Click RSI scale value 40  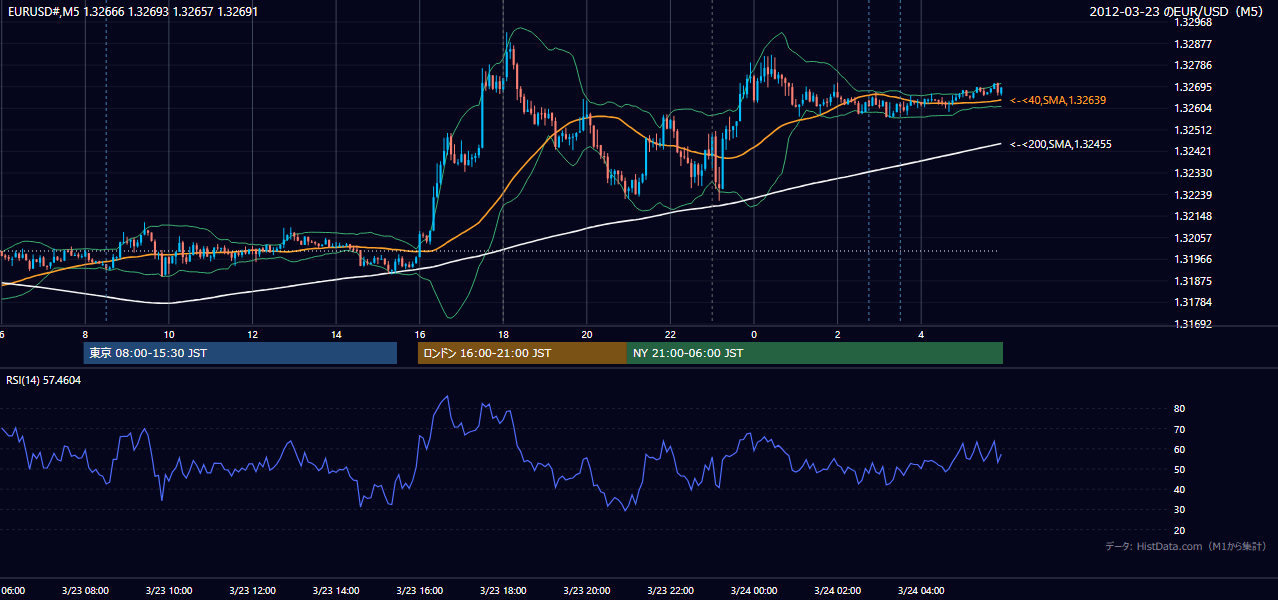(x=1179, y=490)
